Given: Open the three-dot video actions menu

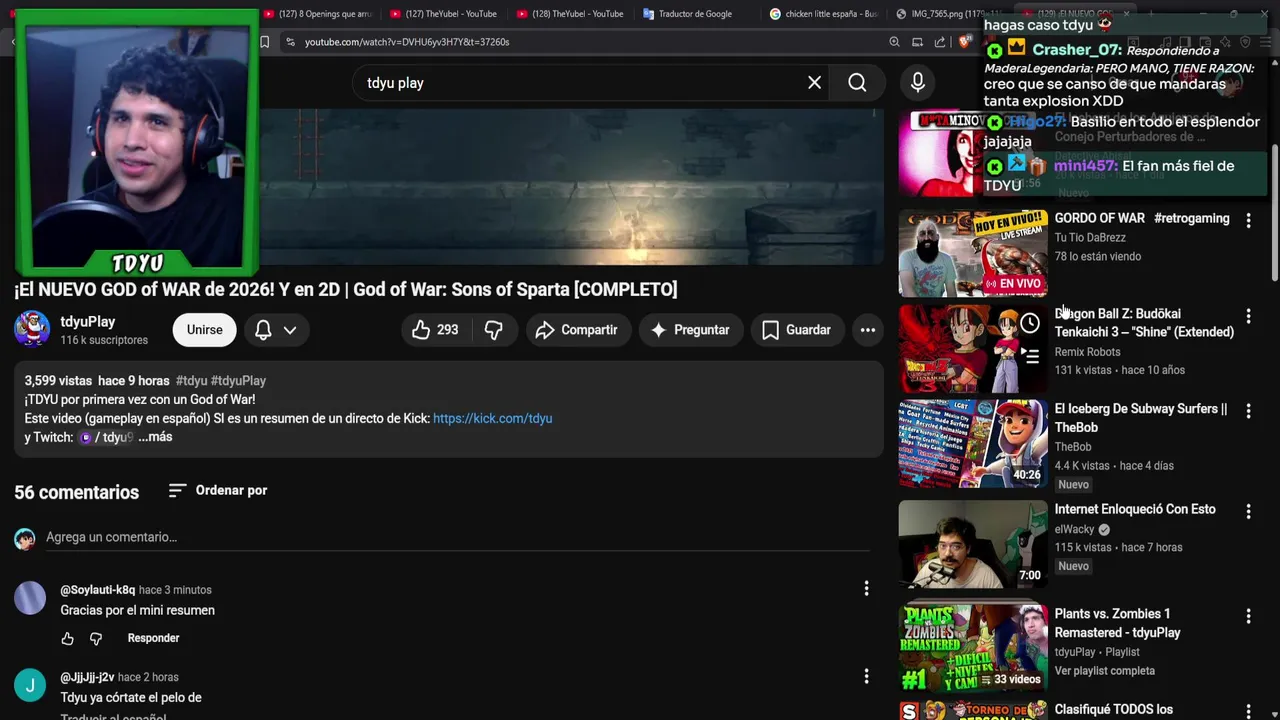Looking at the screenshot, I should [x=867, y=330].
